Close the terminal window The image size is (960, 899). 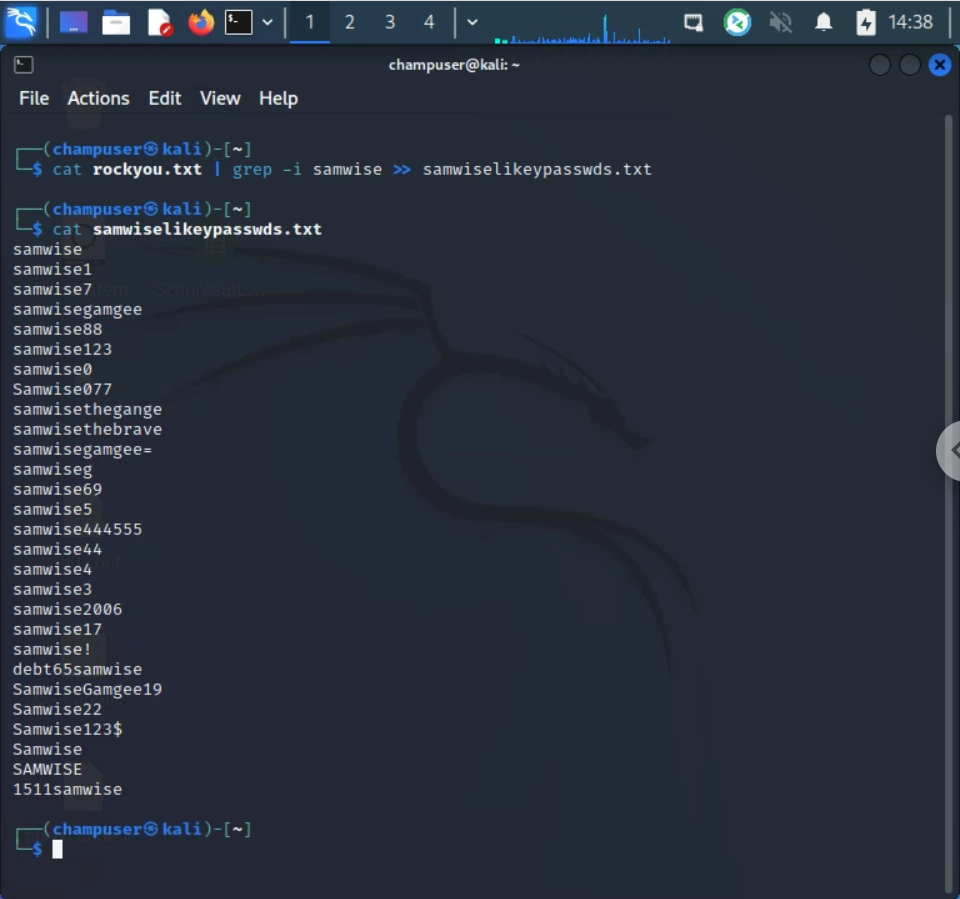point(939,64)
